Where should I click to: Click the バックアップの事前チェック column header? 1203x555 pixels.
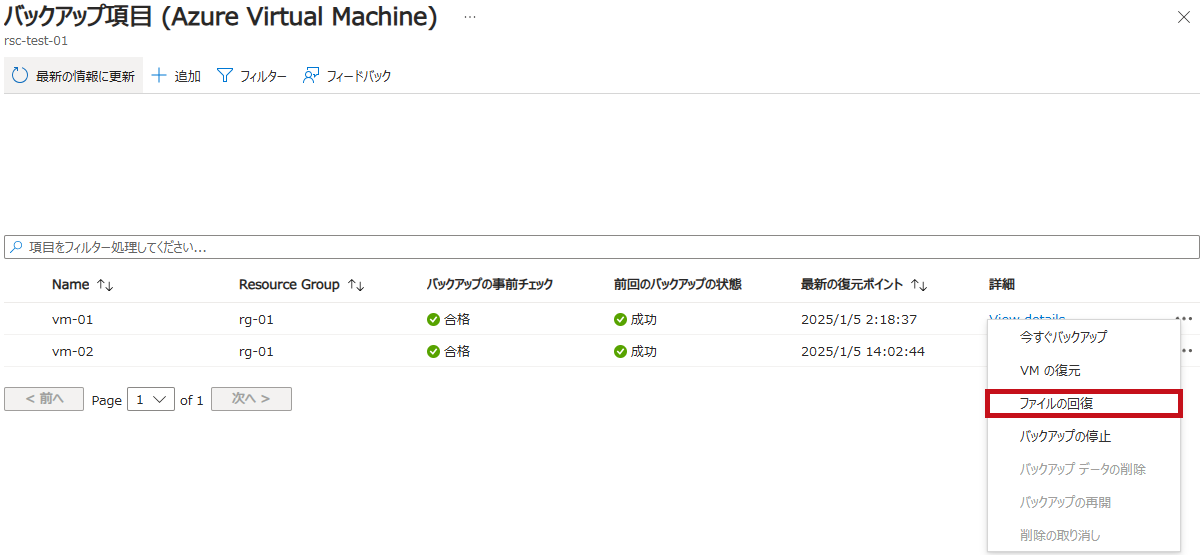490,285
